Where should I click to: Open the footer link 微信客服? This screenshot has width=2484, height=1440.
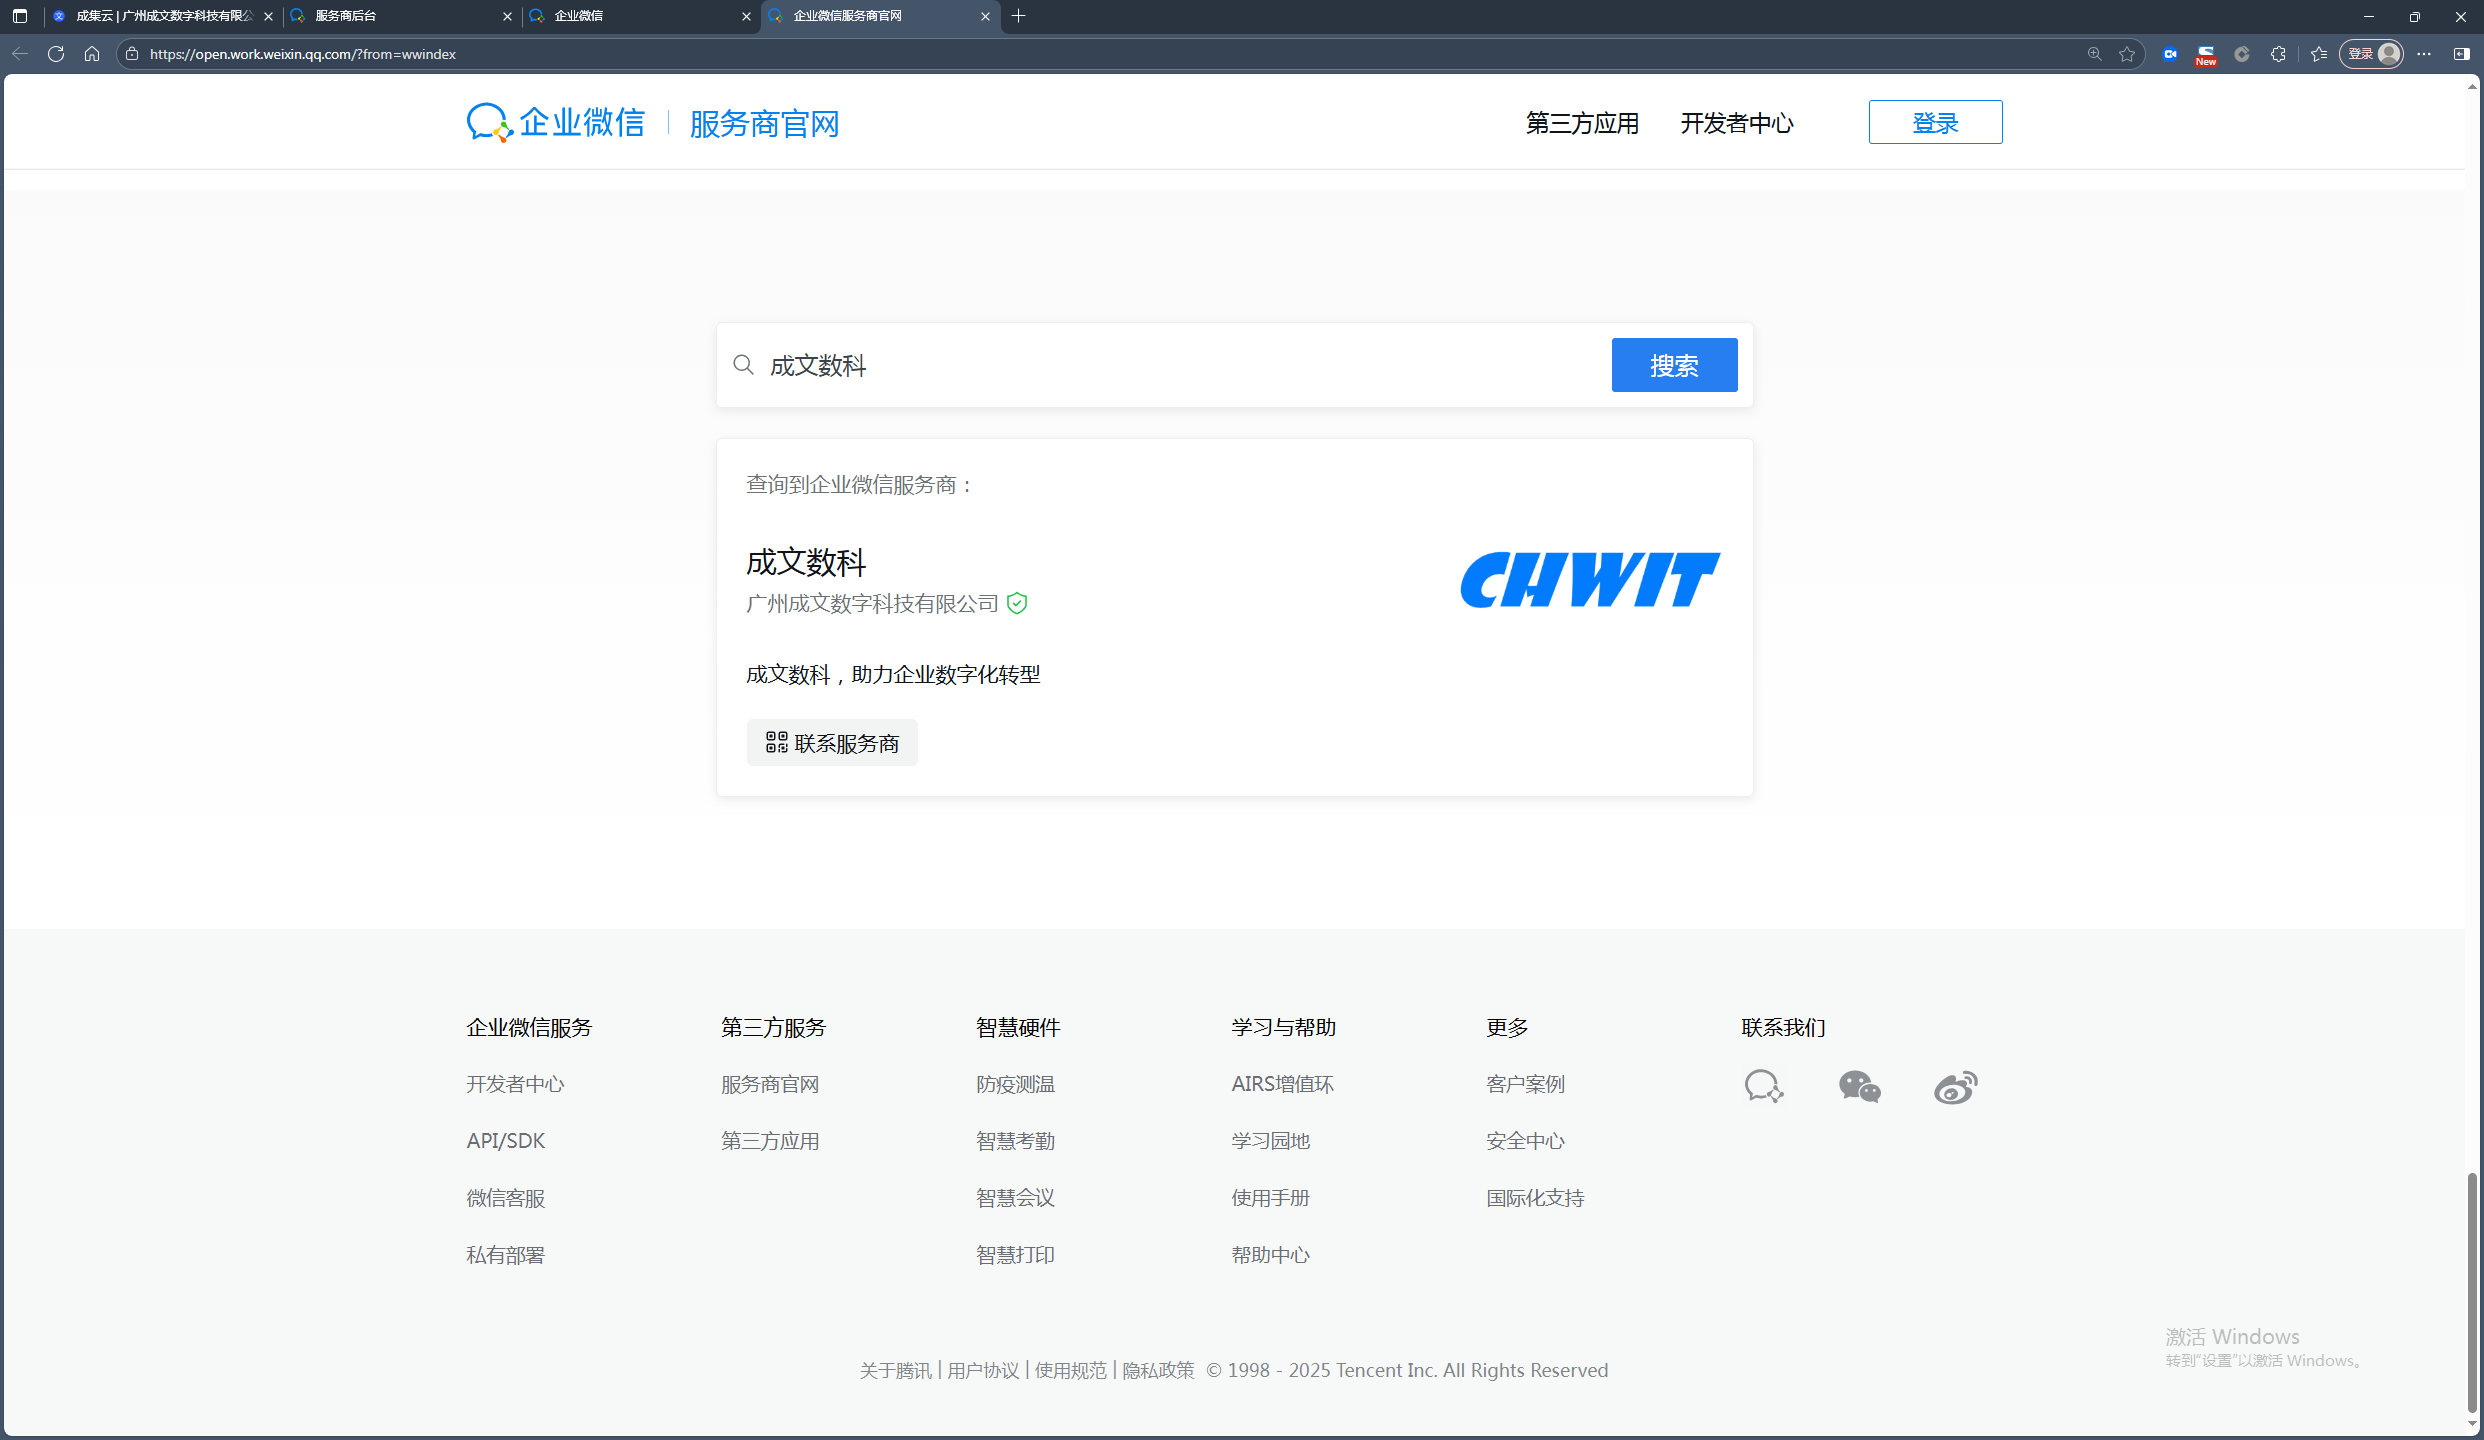tap(506, 1198)
